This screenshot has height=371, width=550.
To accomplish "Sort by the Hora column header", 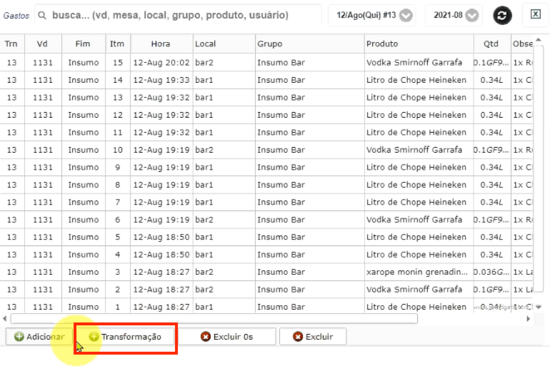I will tap(161, 44).
